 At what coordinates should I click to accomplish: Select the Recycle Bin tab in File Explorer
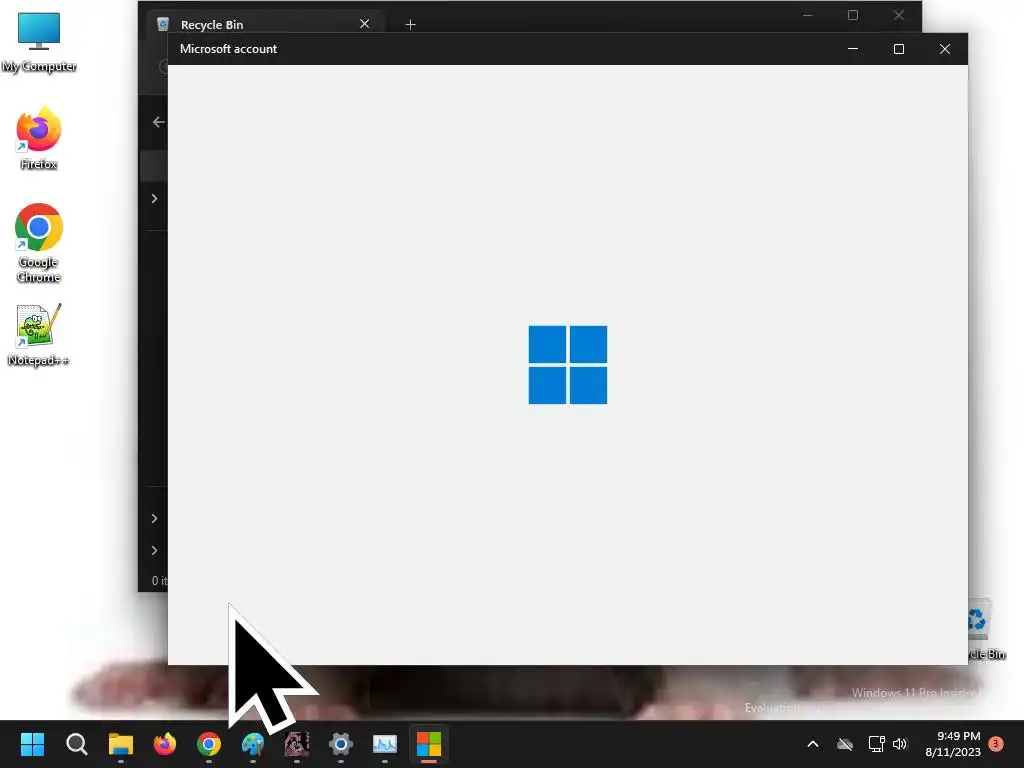[263, 25]
